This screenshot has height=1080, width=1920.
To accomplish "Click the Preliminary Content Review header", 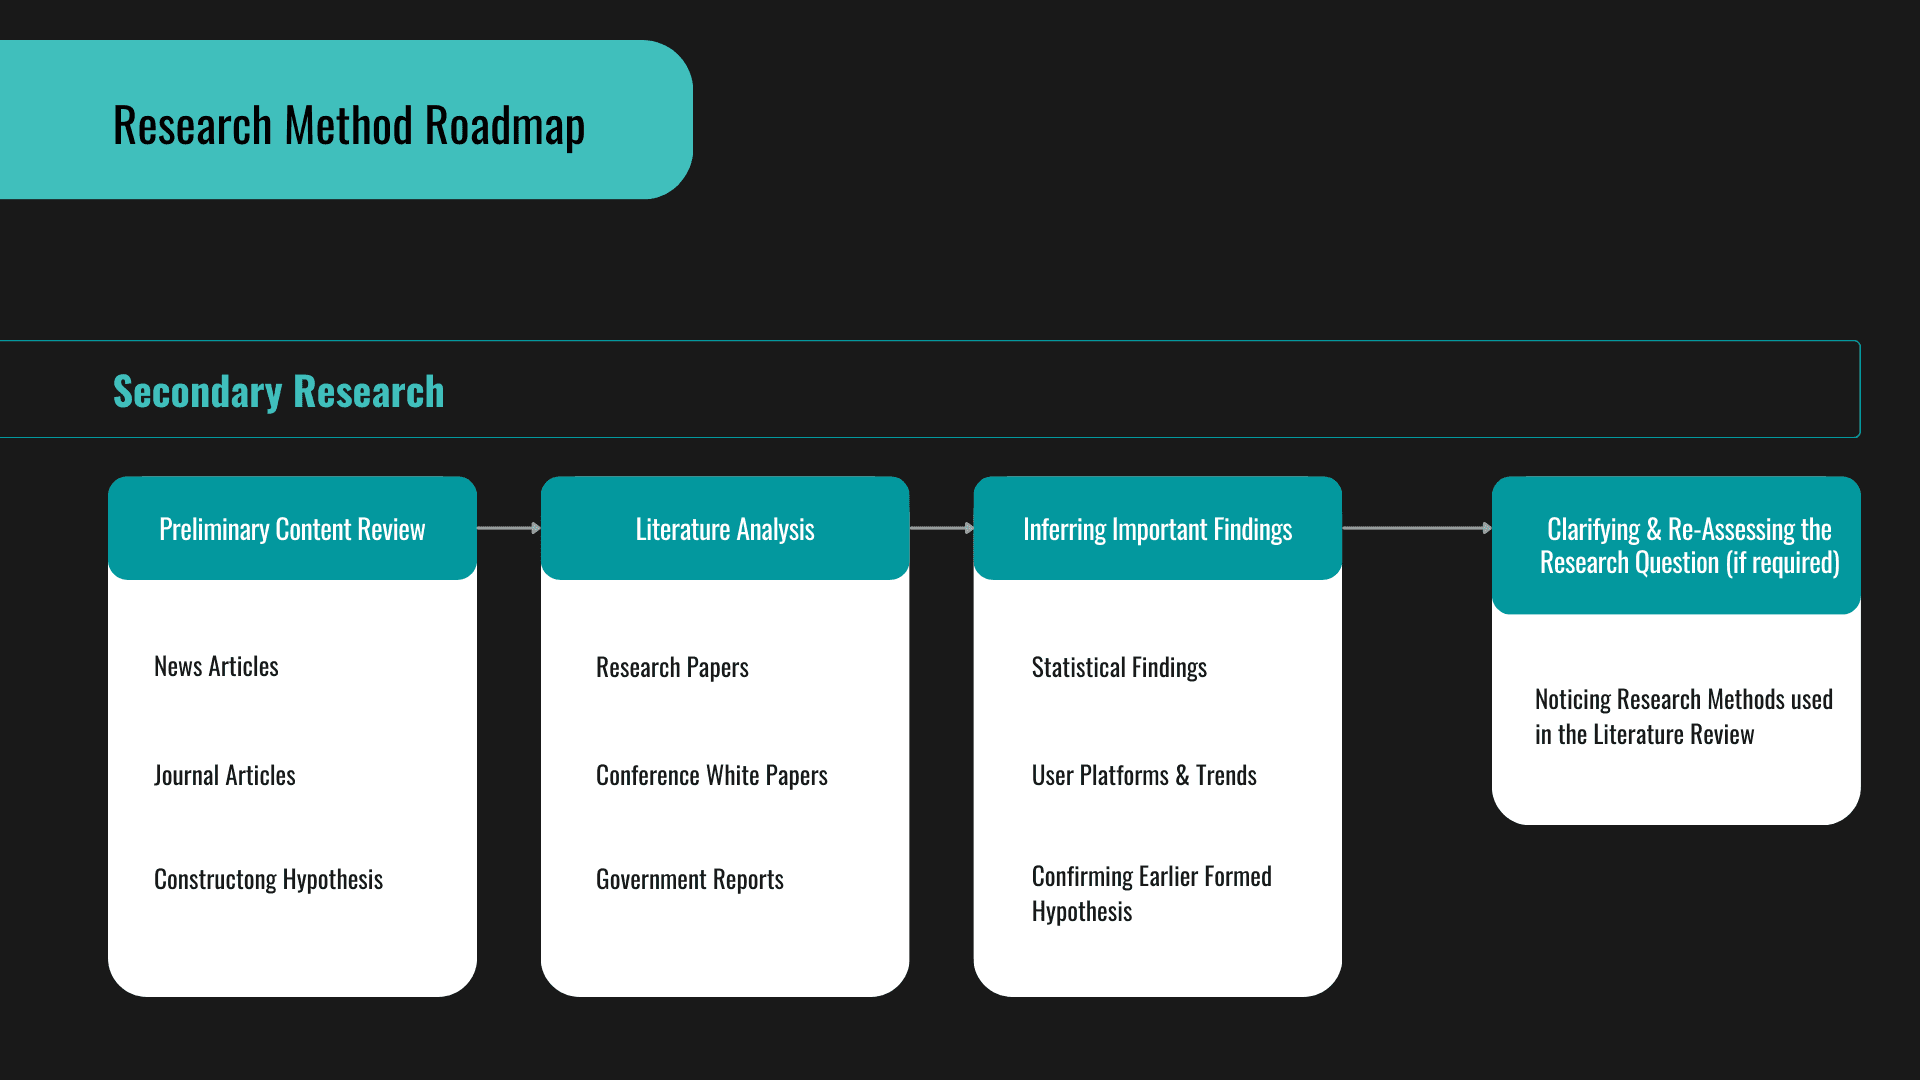I will pos(292,529).
